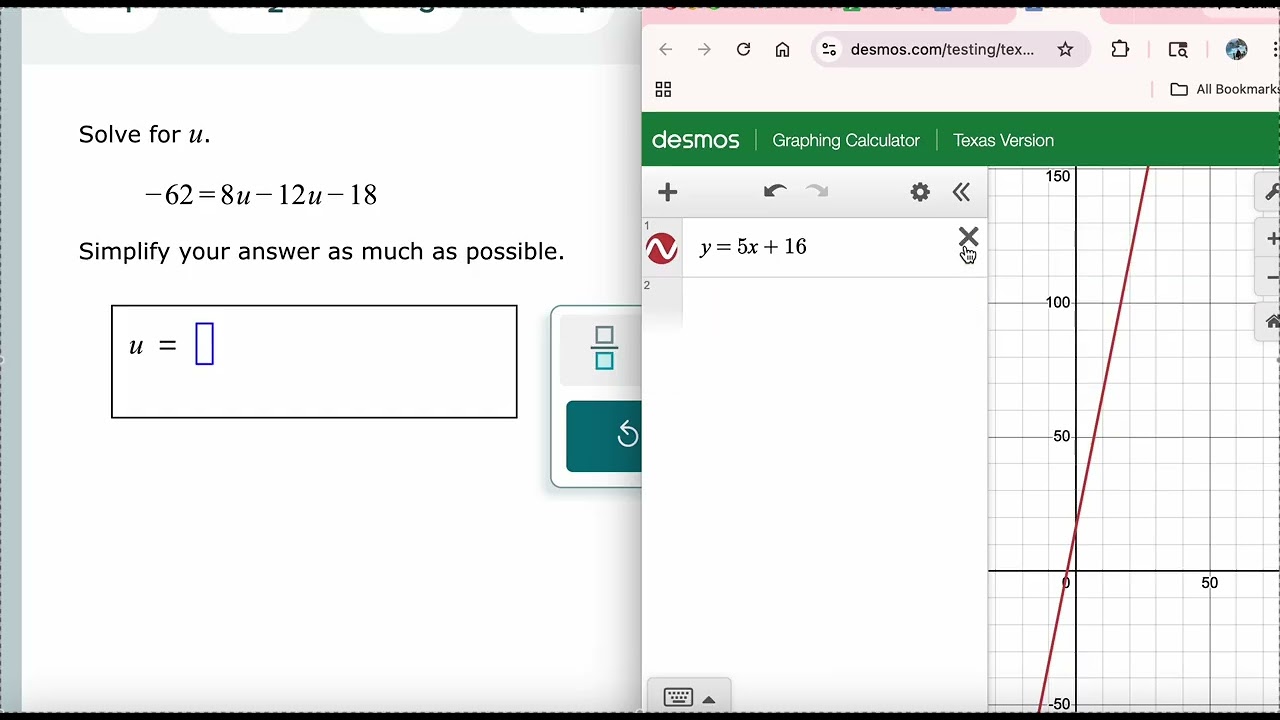Click the Texas Version label
The image size is (1280, 720).
click(x=1003, y=140)
